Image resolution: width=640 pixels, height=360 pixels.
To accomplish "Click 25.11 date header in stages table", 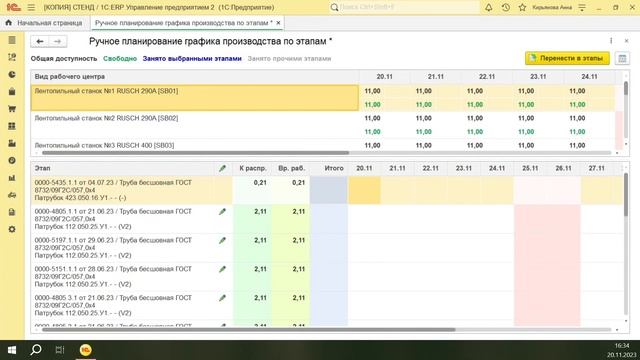I will (530, 168).
